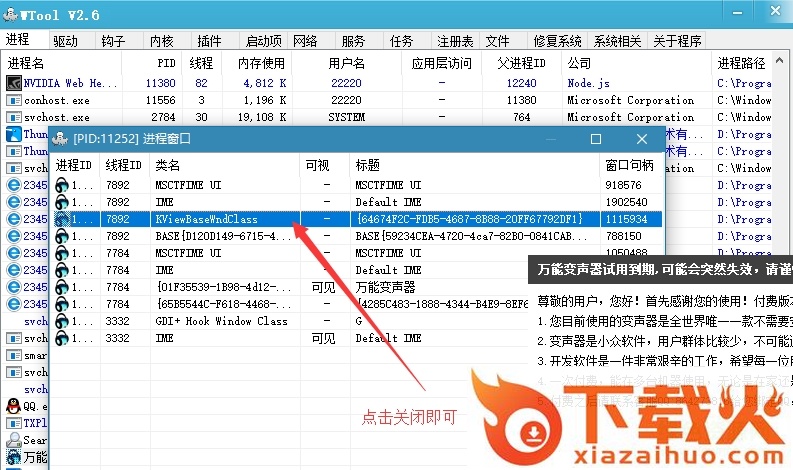
Task: Select the SYSTEM user name cell
Action: click(346, 117)
